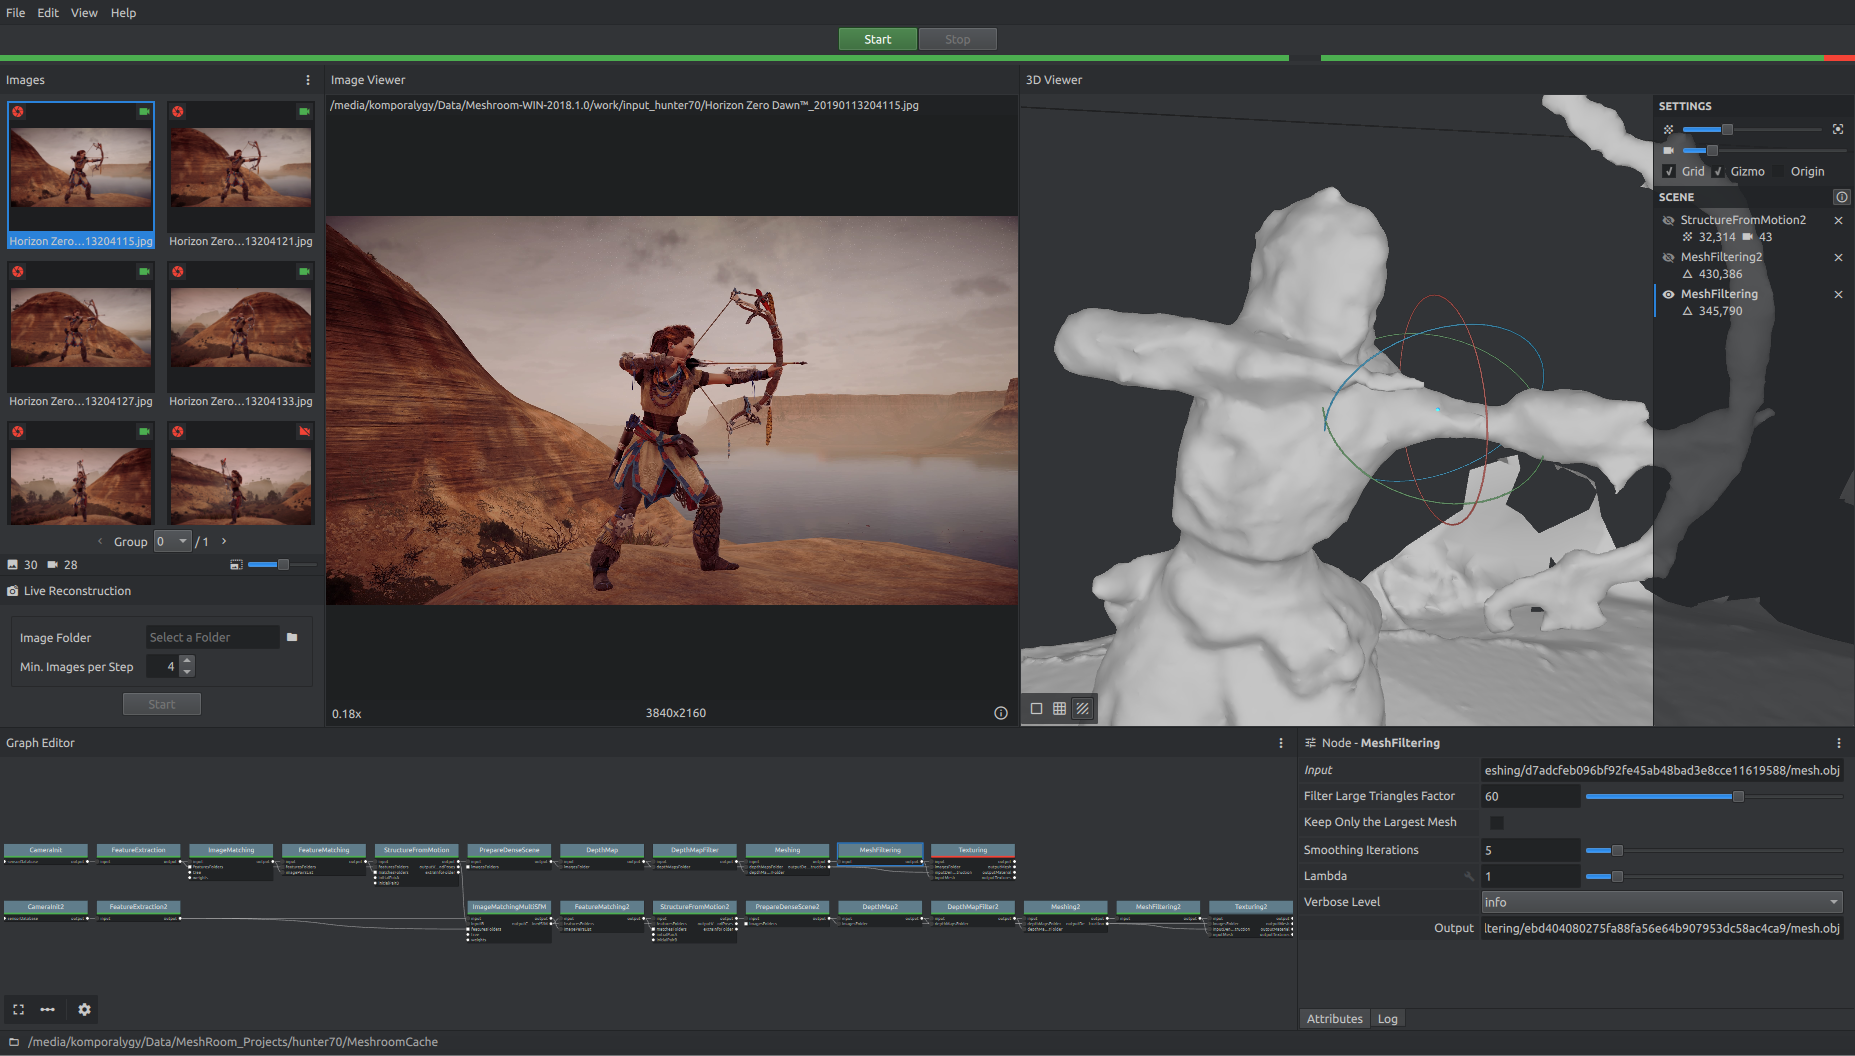The width and height of the screenshot is (1855, 1056).
Task: Open the Group number dropdown
Action: click(173, 541)
